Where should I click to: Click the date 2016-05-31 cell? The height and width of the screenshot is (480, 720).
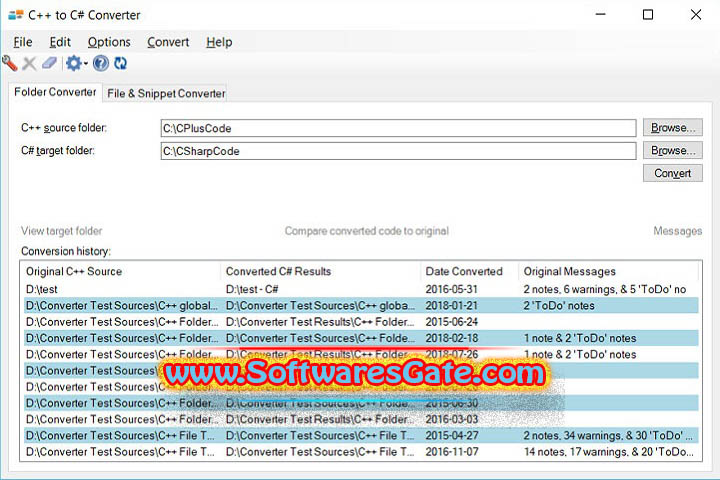coord(451,289)
